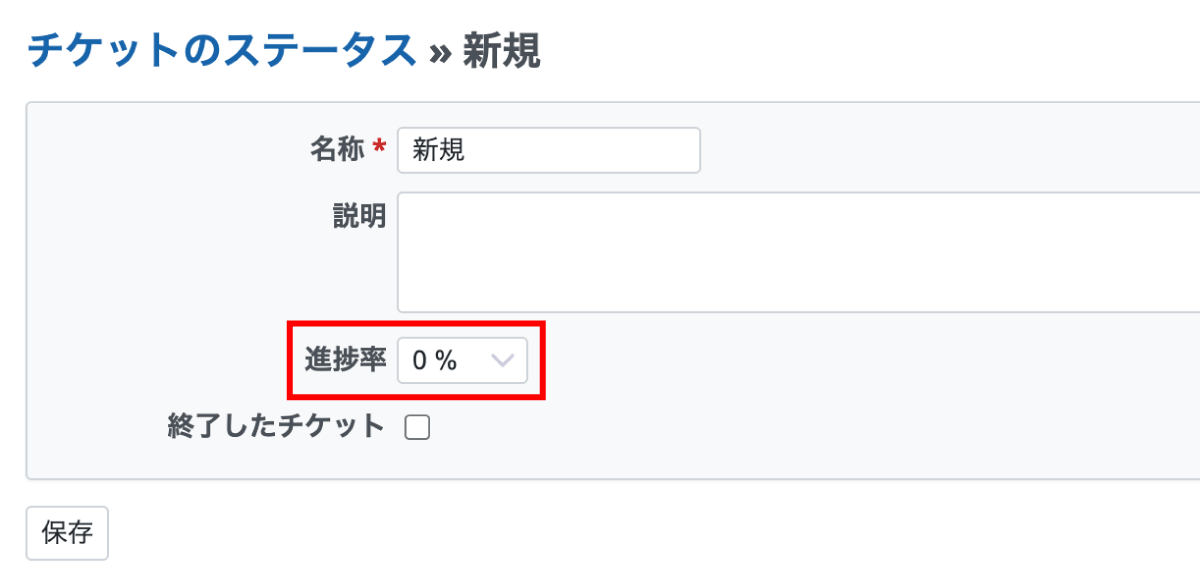Click the red required asterisk by 名称
The height and width of the screenshot is (575, 1200).
click(379, 150)
